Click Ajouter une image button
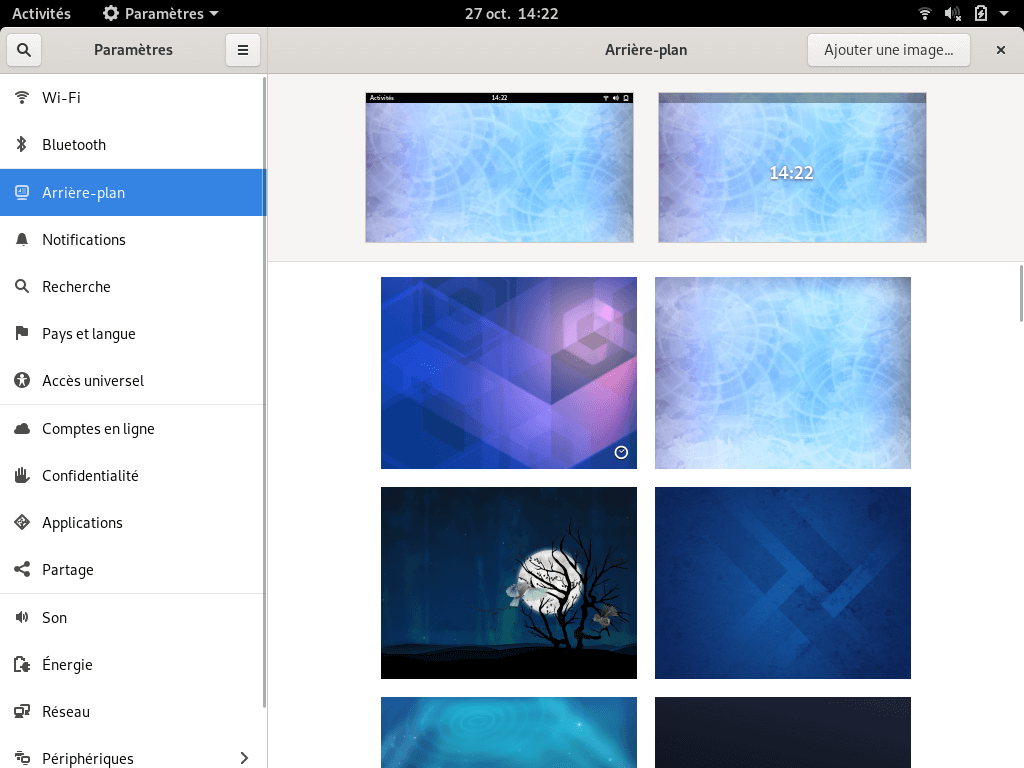 click(x=889, y=50)
